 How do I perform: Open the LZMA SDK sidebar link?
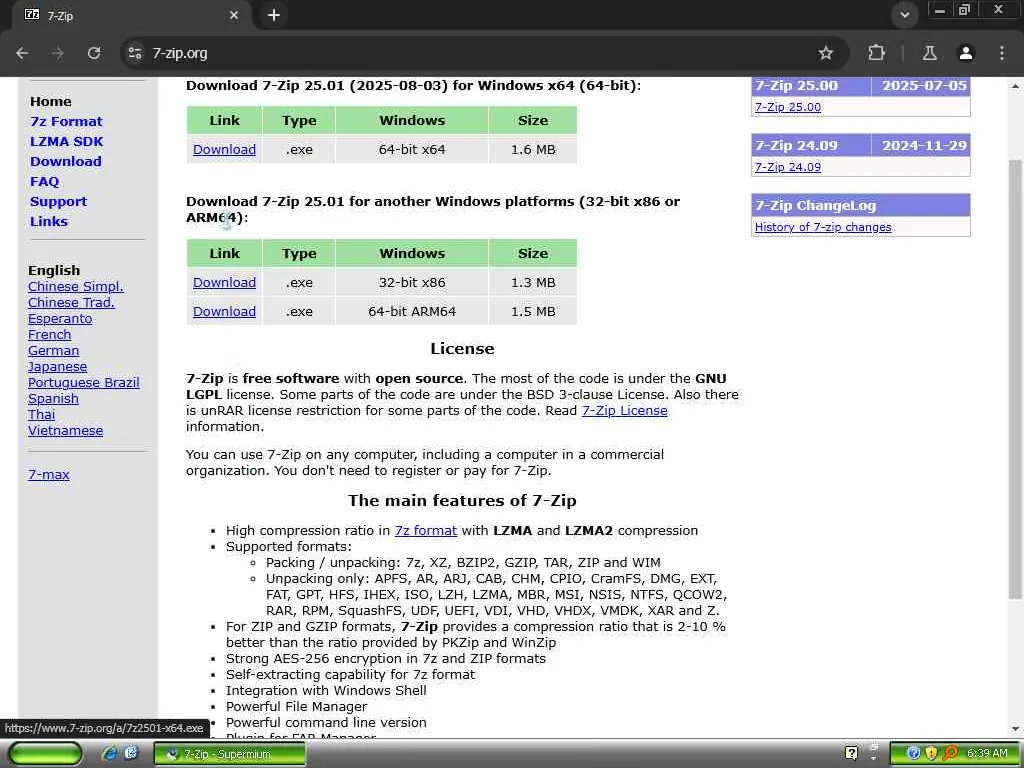pyautogui.click(x=67, y=142)
